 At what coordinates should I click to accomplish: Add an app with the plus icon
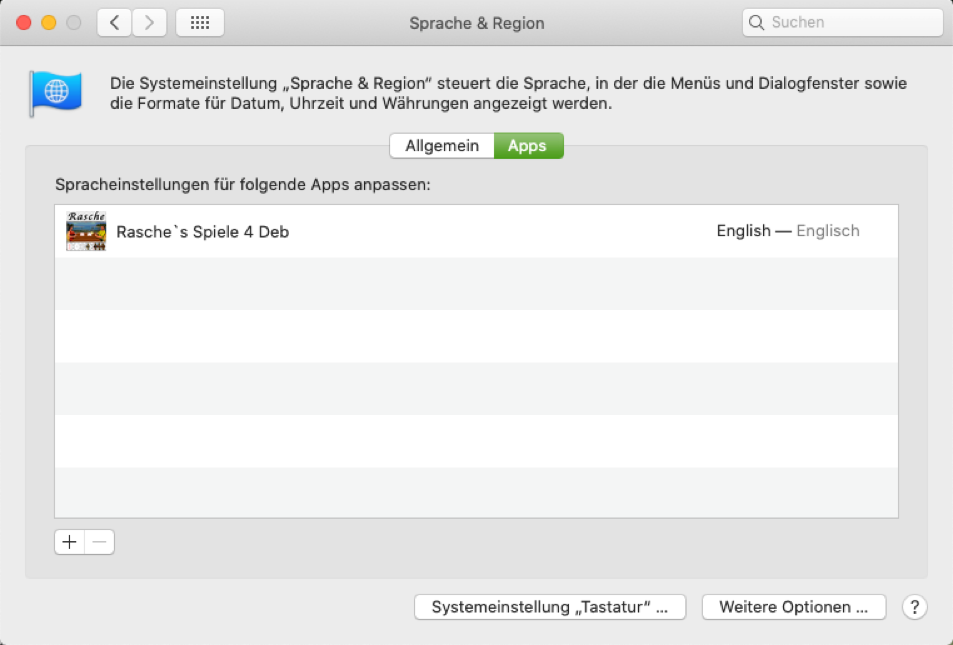[x=69, y=541]
